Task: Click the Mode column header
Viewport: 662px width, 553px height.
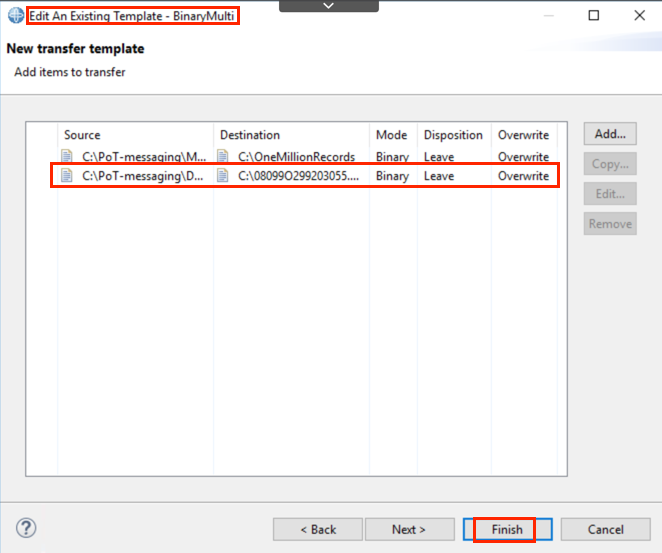Action: click(393, 135)
